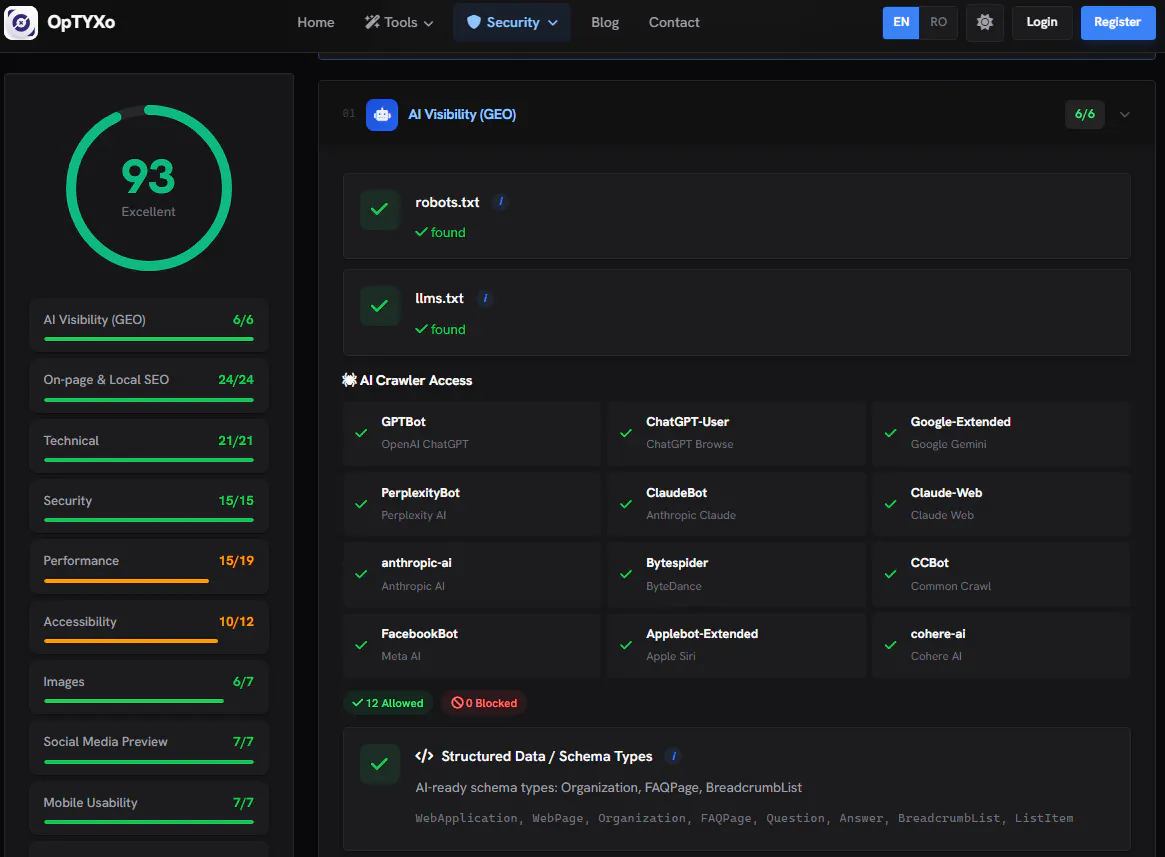Screen dimensions: 1165x857
Task: Open the robots.txt info icon
Action: (501, 201)
